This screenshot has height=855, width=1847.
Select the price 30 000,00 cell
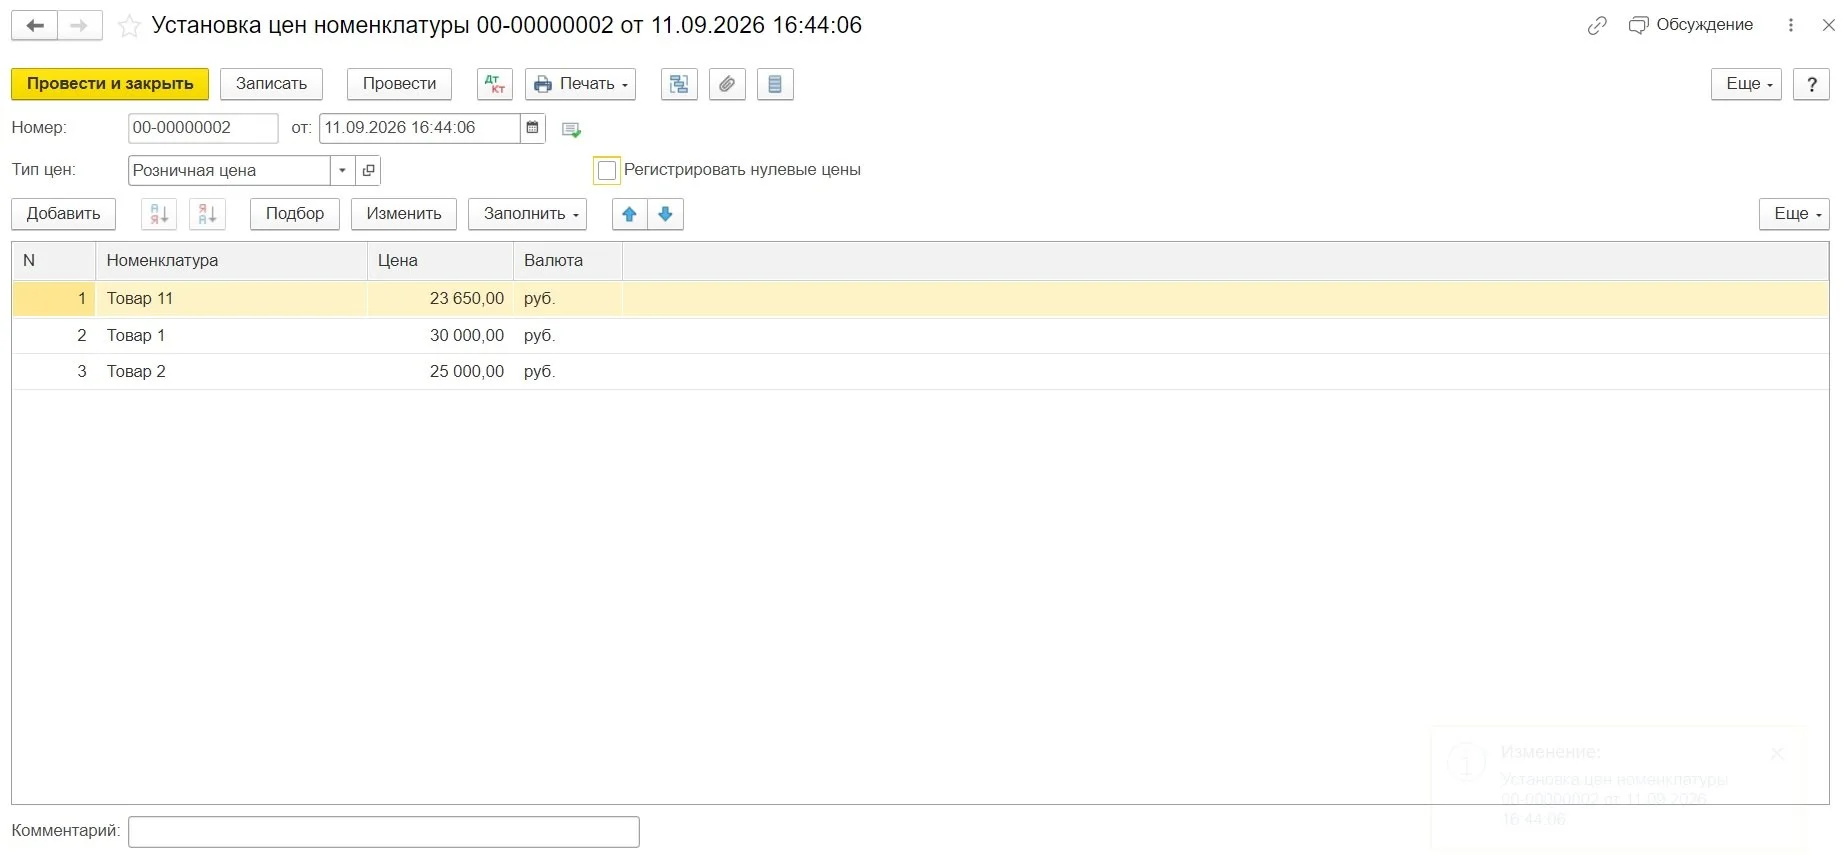click(440, 336)
